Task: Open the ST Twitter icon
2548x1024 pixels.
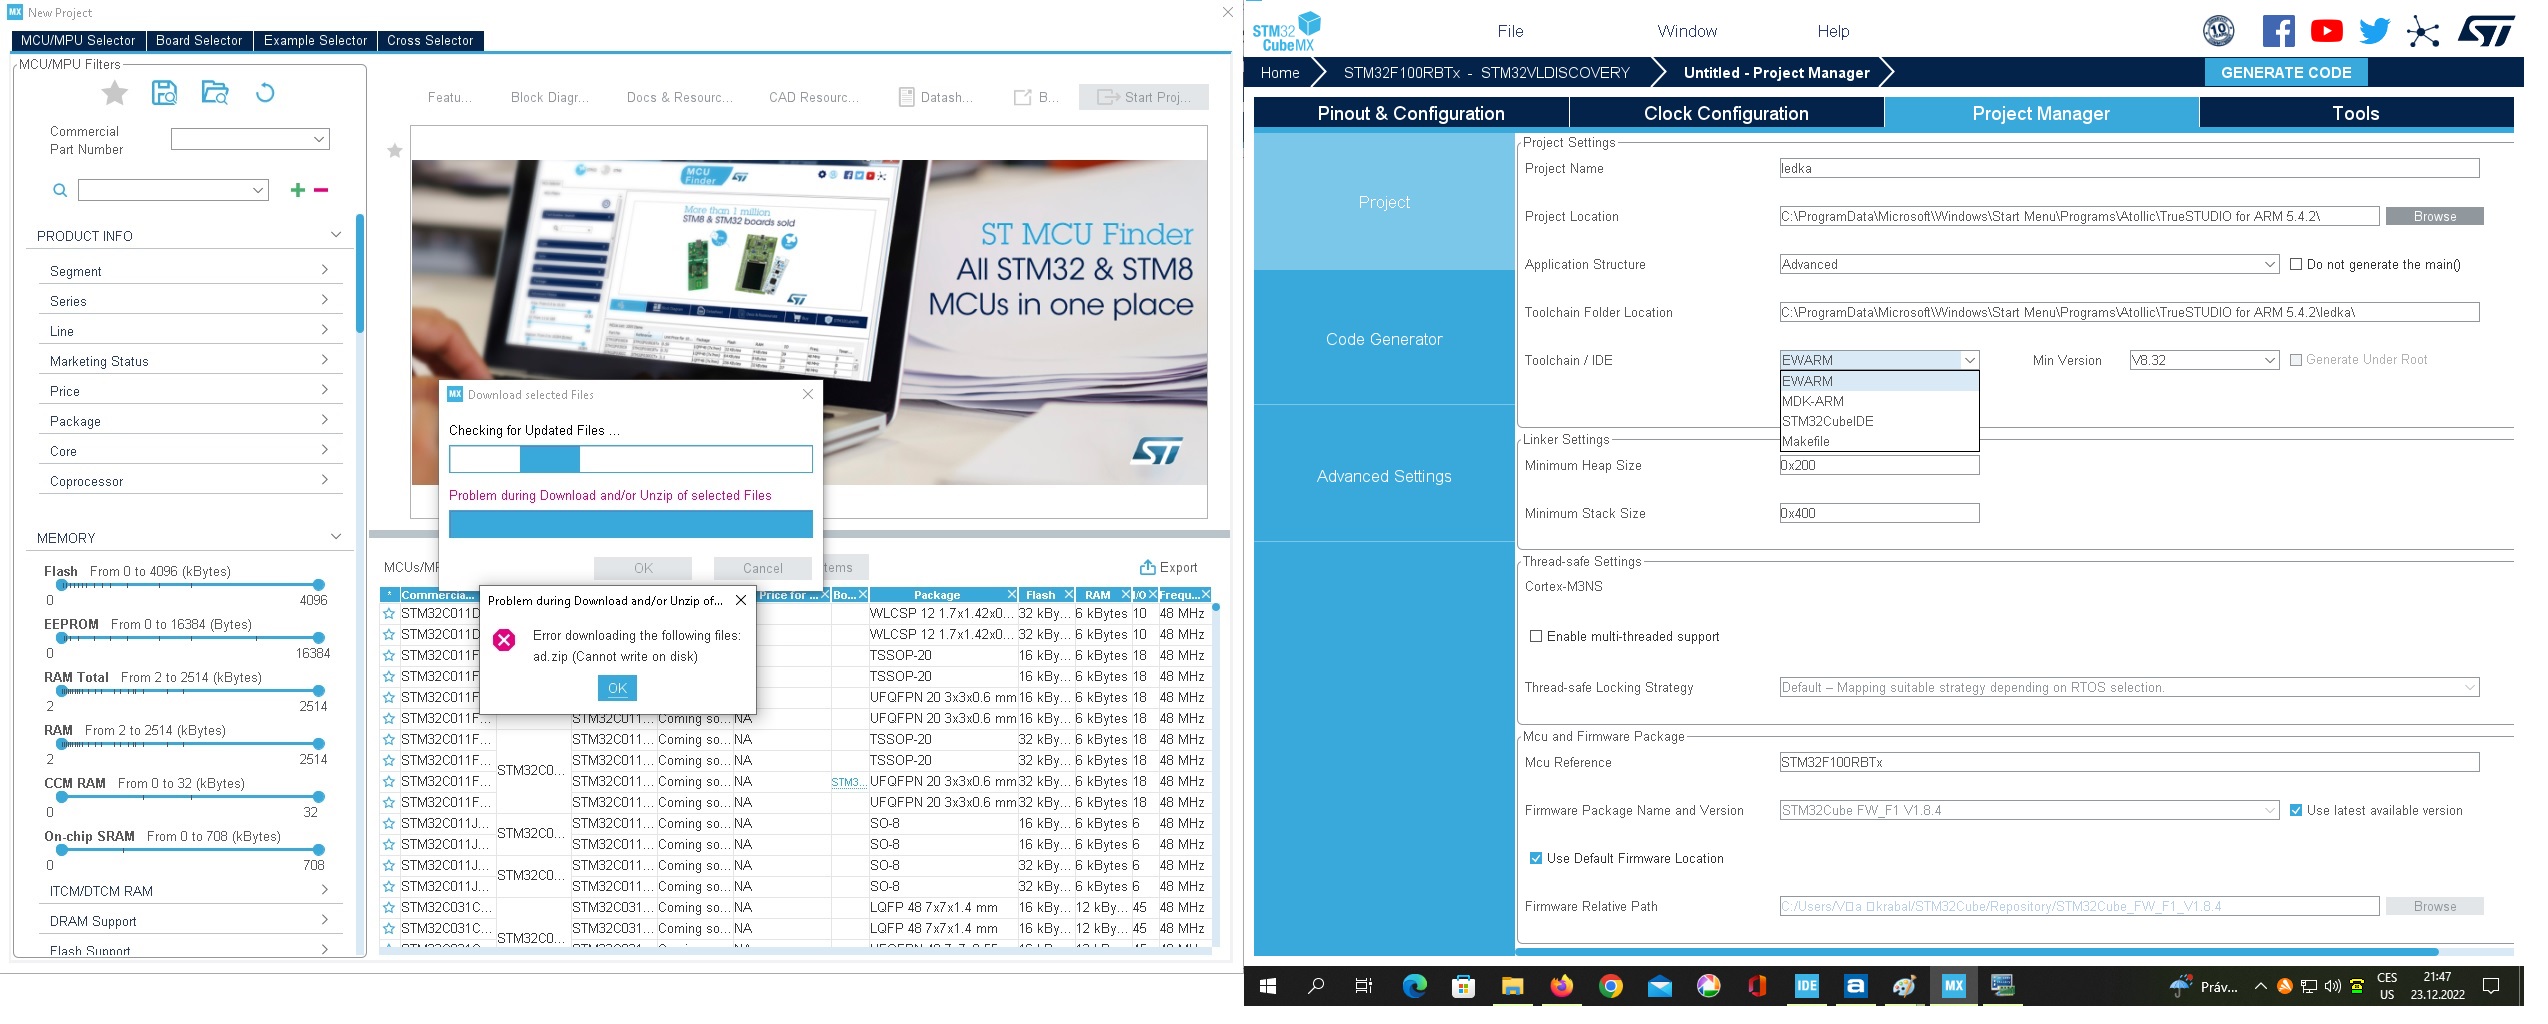Action: pos(2374,31)
